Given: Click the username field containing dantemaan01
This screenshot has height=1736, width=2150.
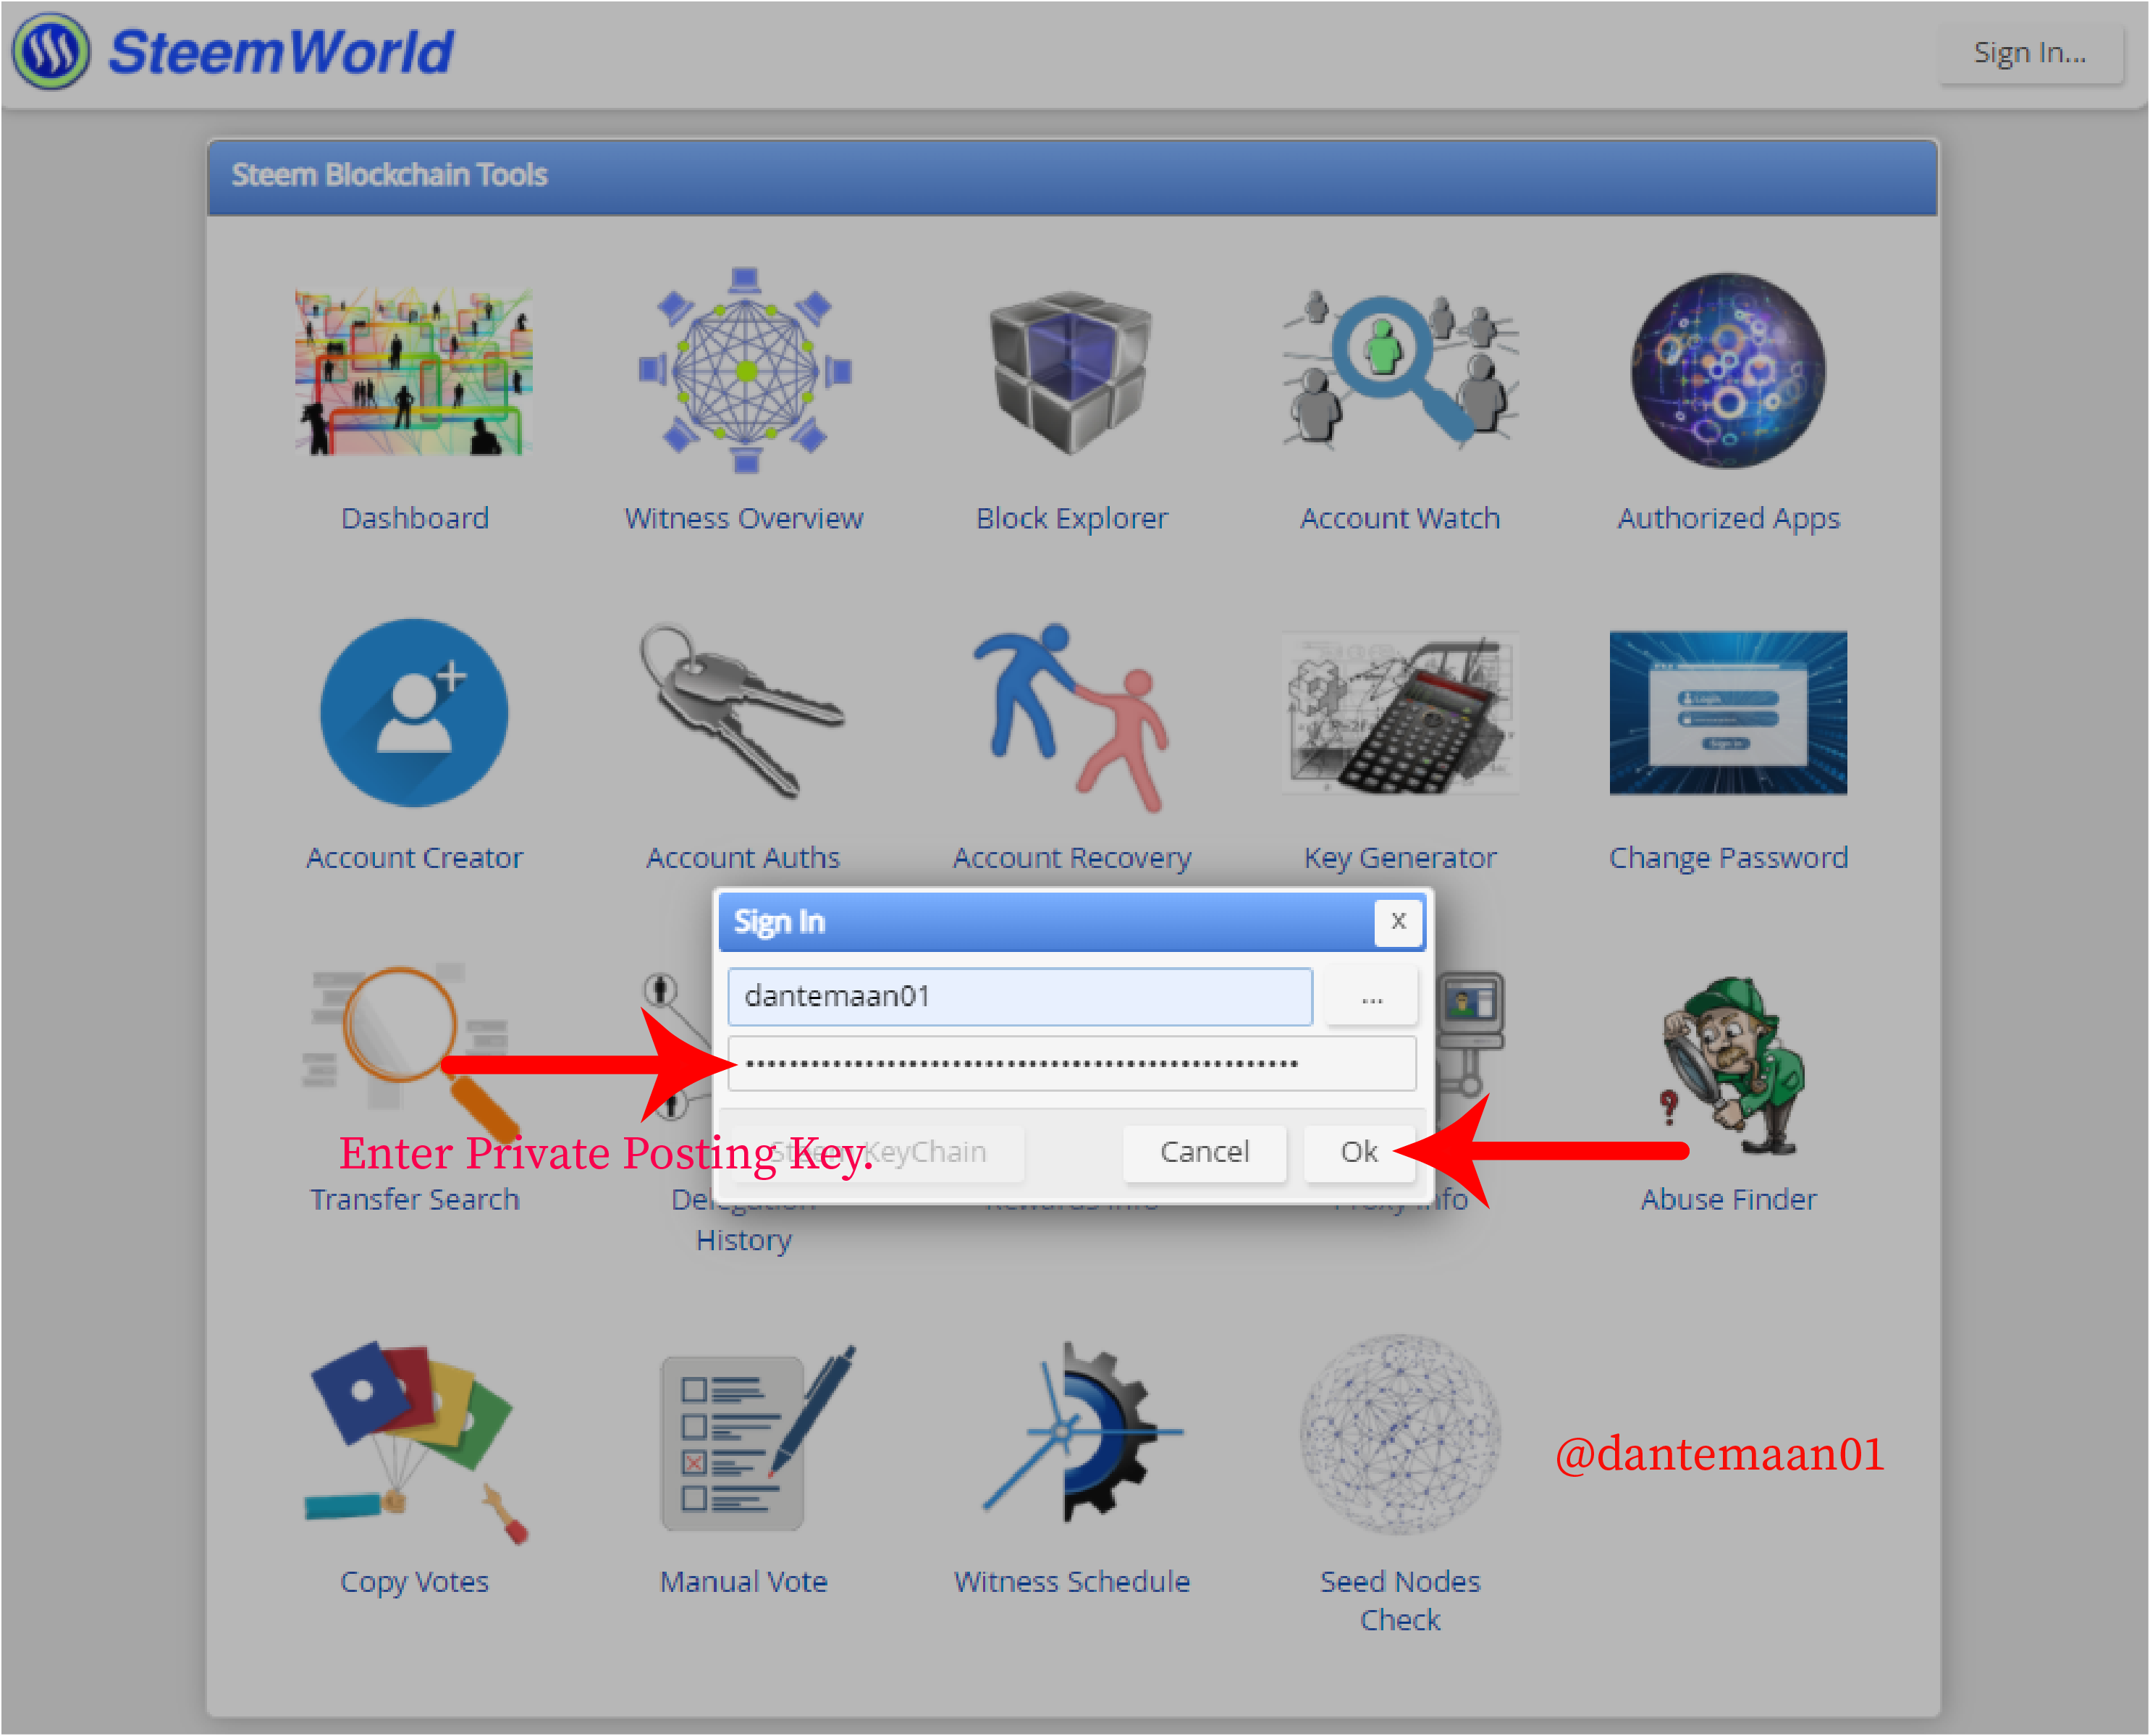Looking at the screenshot, I should point(1020,997).
